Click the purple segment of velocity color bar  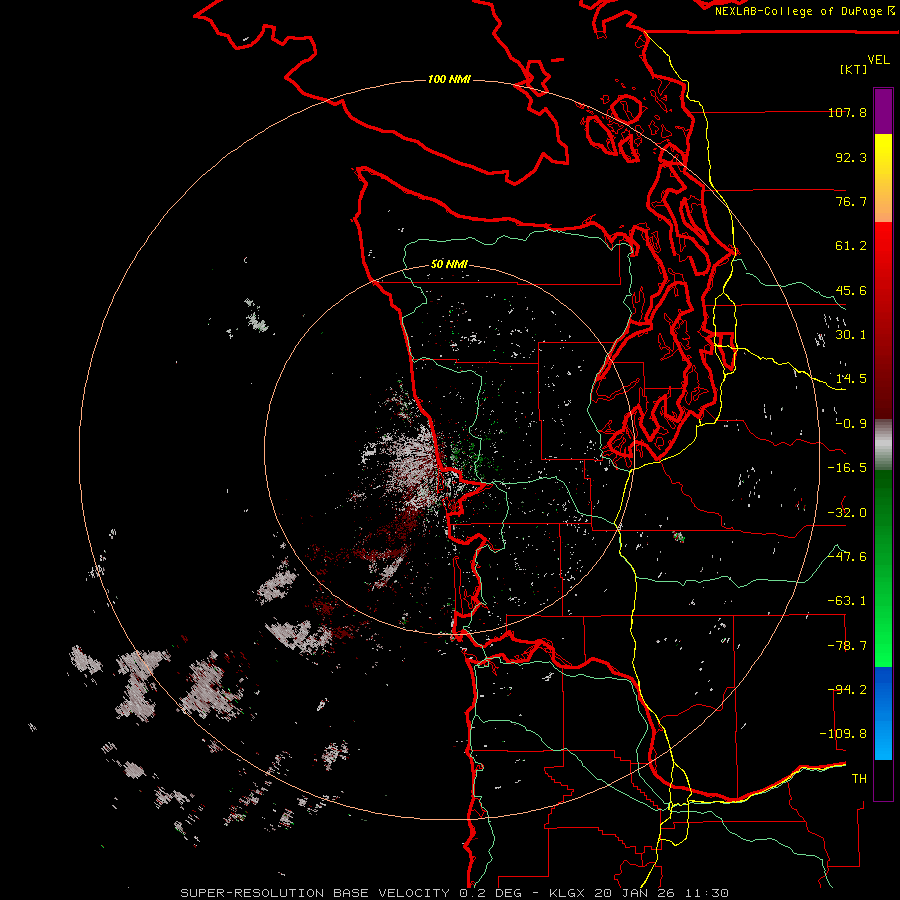pos(883,112)
